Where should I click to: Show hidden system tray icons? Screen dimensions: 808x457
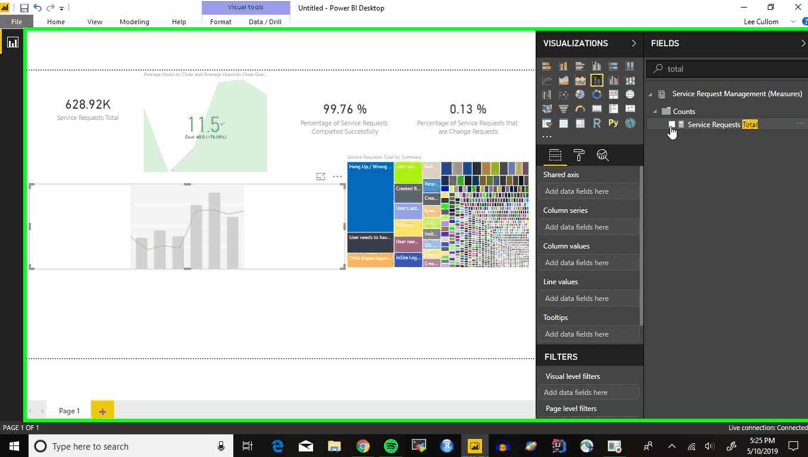point(671,446)
